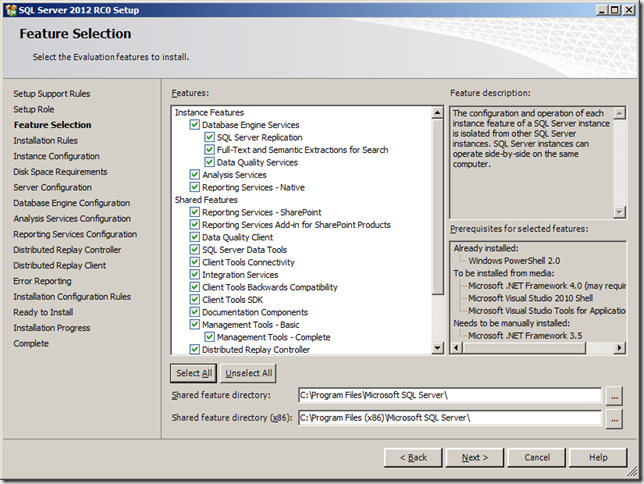Screen dimensions: 644x484
Task: Click the Shared feature directory path field
Action: (x=450, y=395)
